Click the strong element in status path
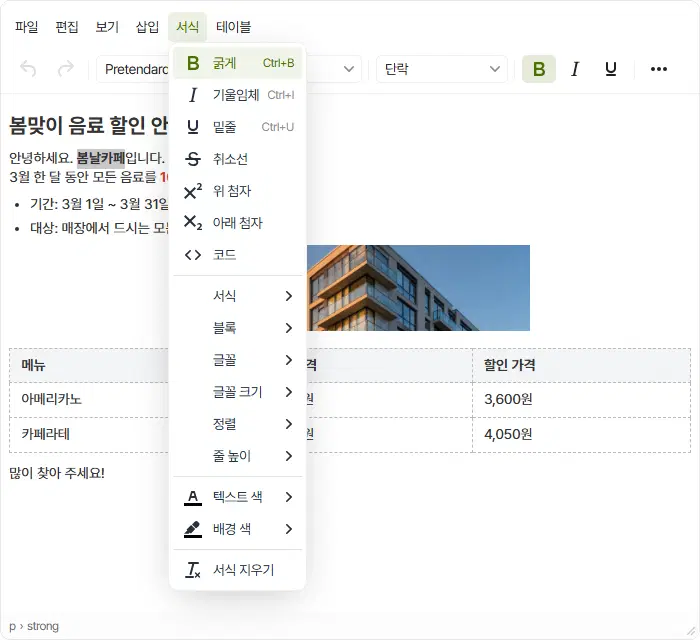 43,626
